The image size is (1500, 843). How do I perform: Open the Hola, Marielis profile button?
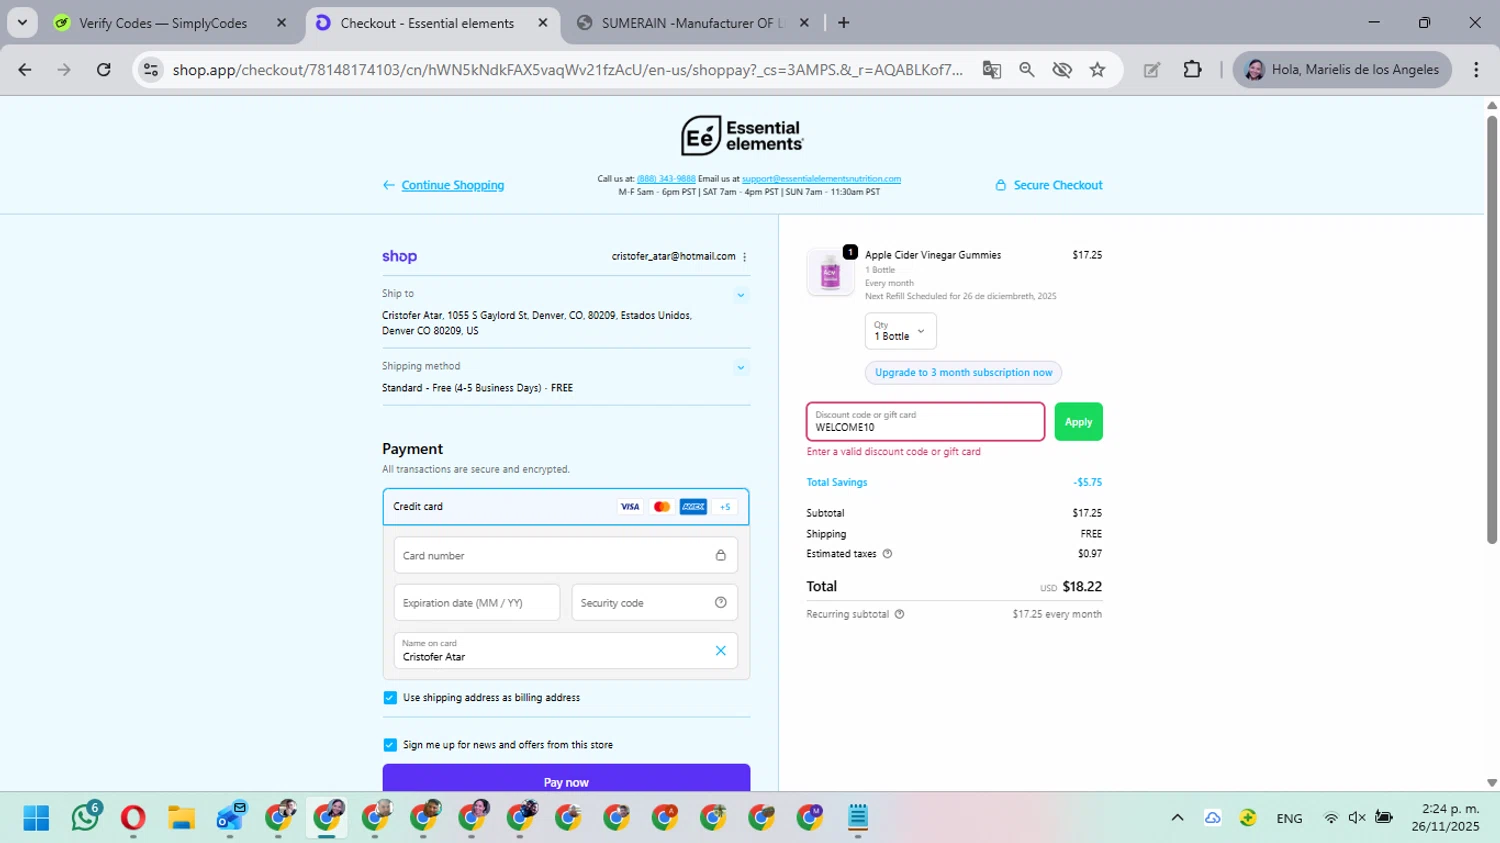(x=1342, y=69)
